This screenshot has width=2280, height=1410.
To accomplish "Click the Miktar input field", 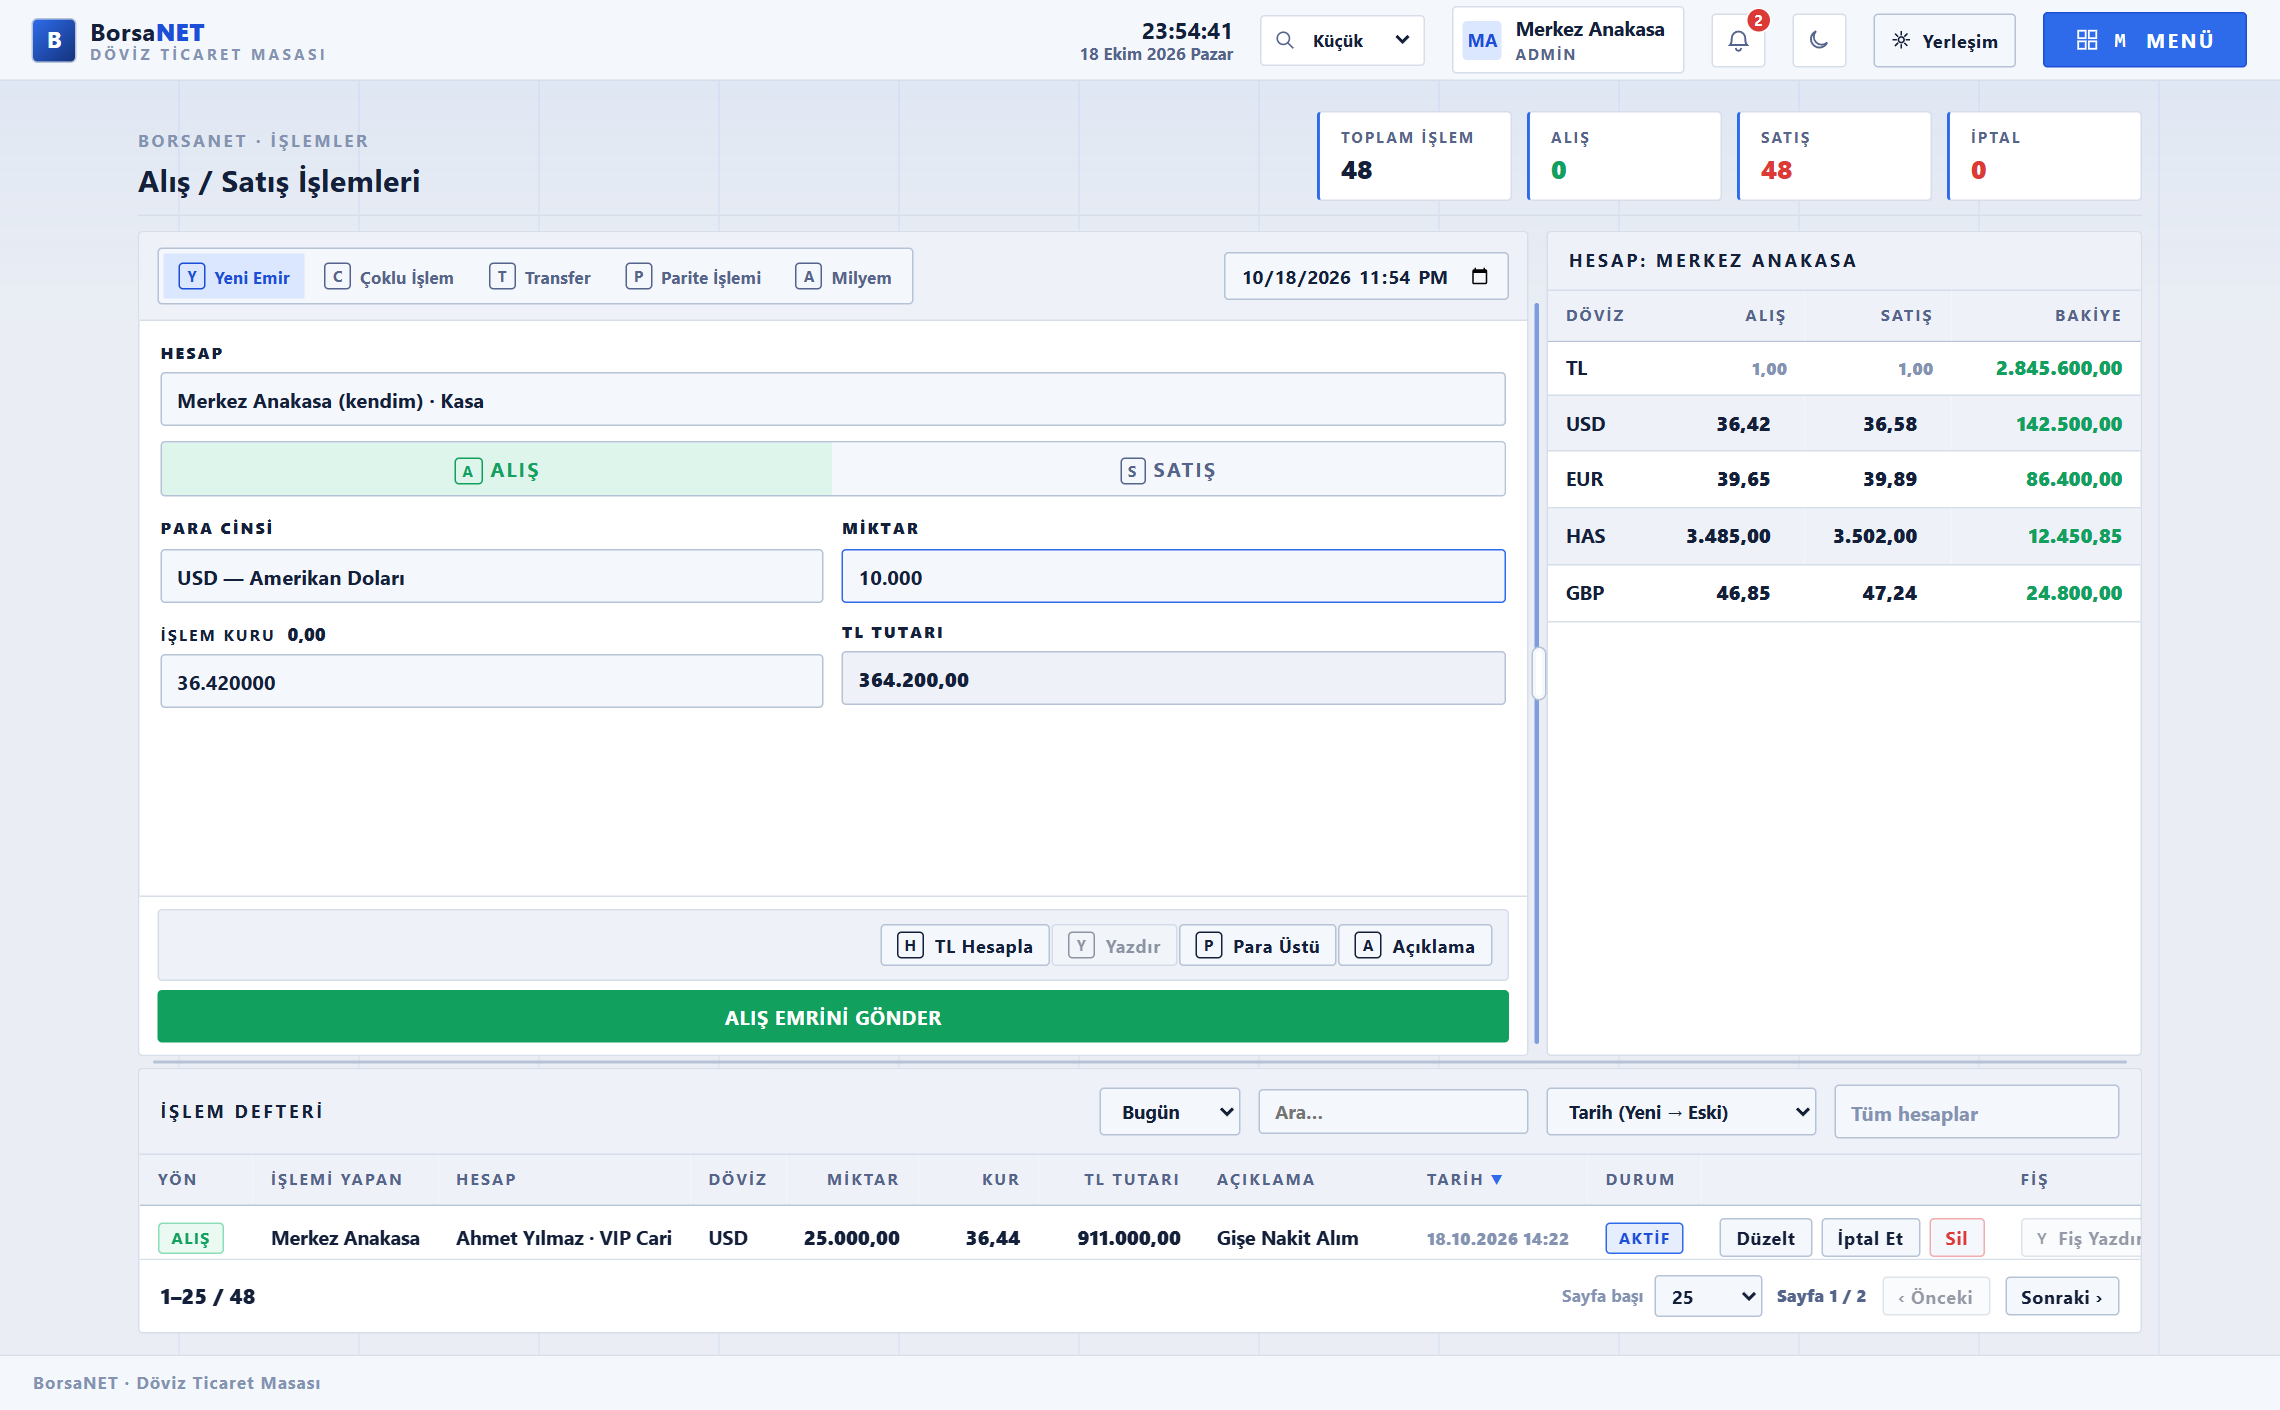I will 1173,577.
